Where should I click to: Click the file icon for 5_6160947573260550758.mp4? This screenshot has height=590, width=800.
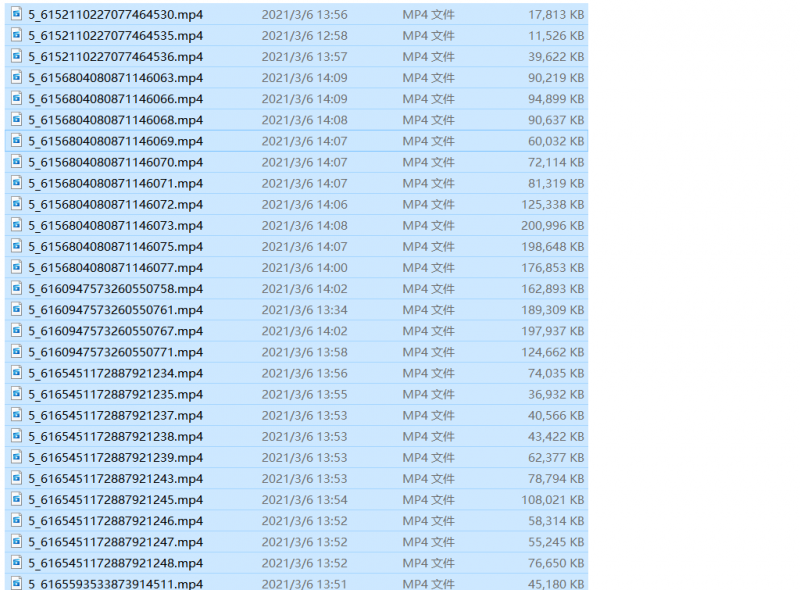click(16, 288)
